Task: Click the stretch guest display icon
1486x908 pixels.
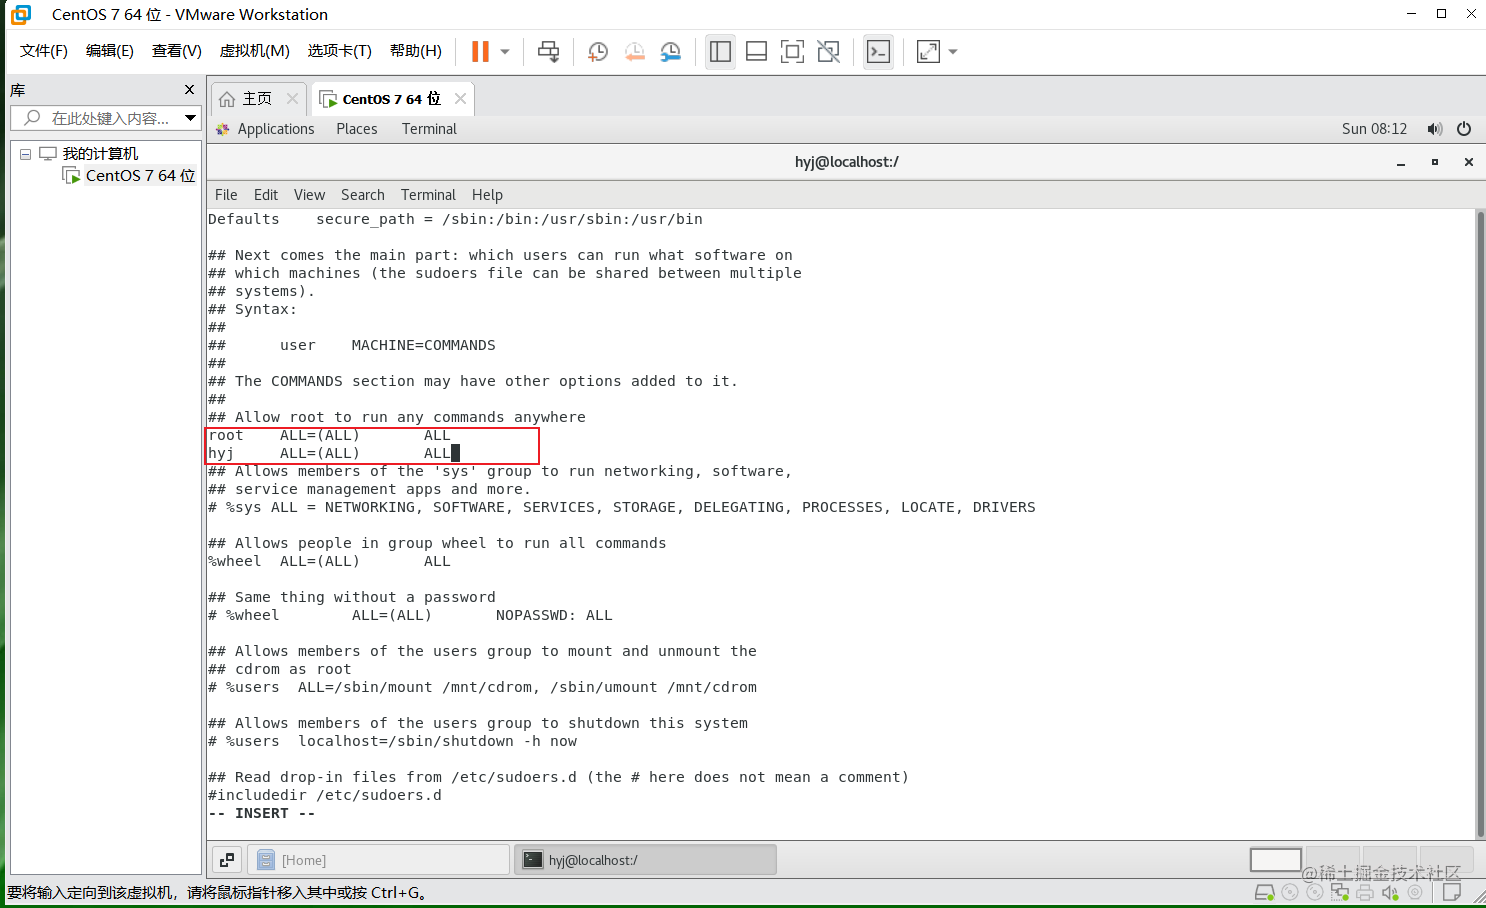Action: (928, 51)
